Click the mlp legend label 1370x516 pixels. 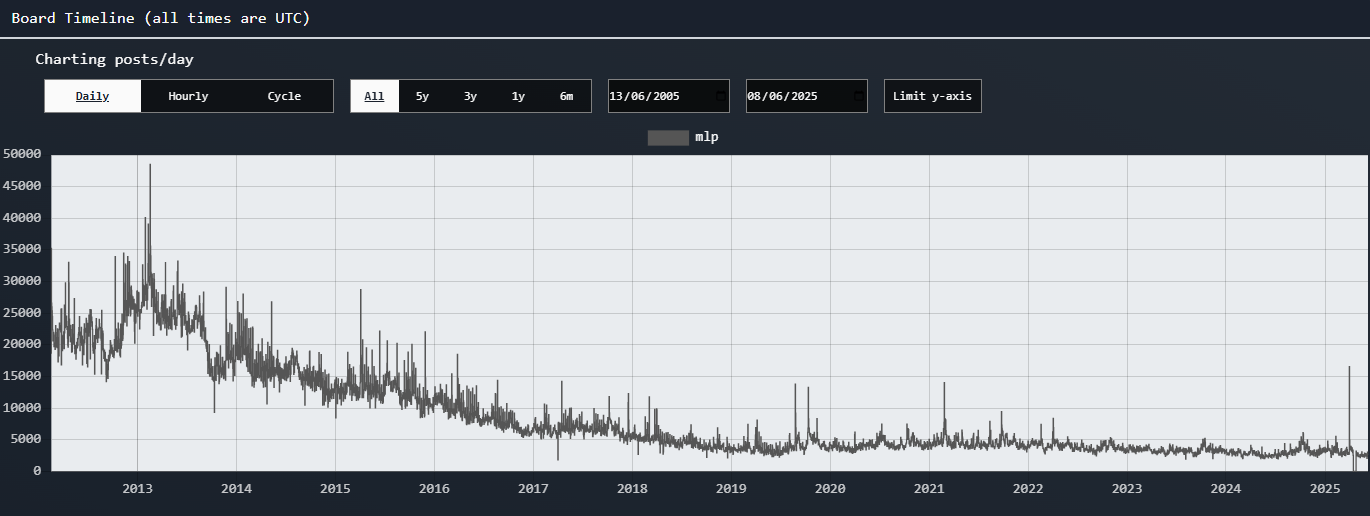pyautogui.click(x=707, y=137)
